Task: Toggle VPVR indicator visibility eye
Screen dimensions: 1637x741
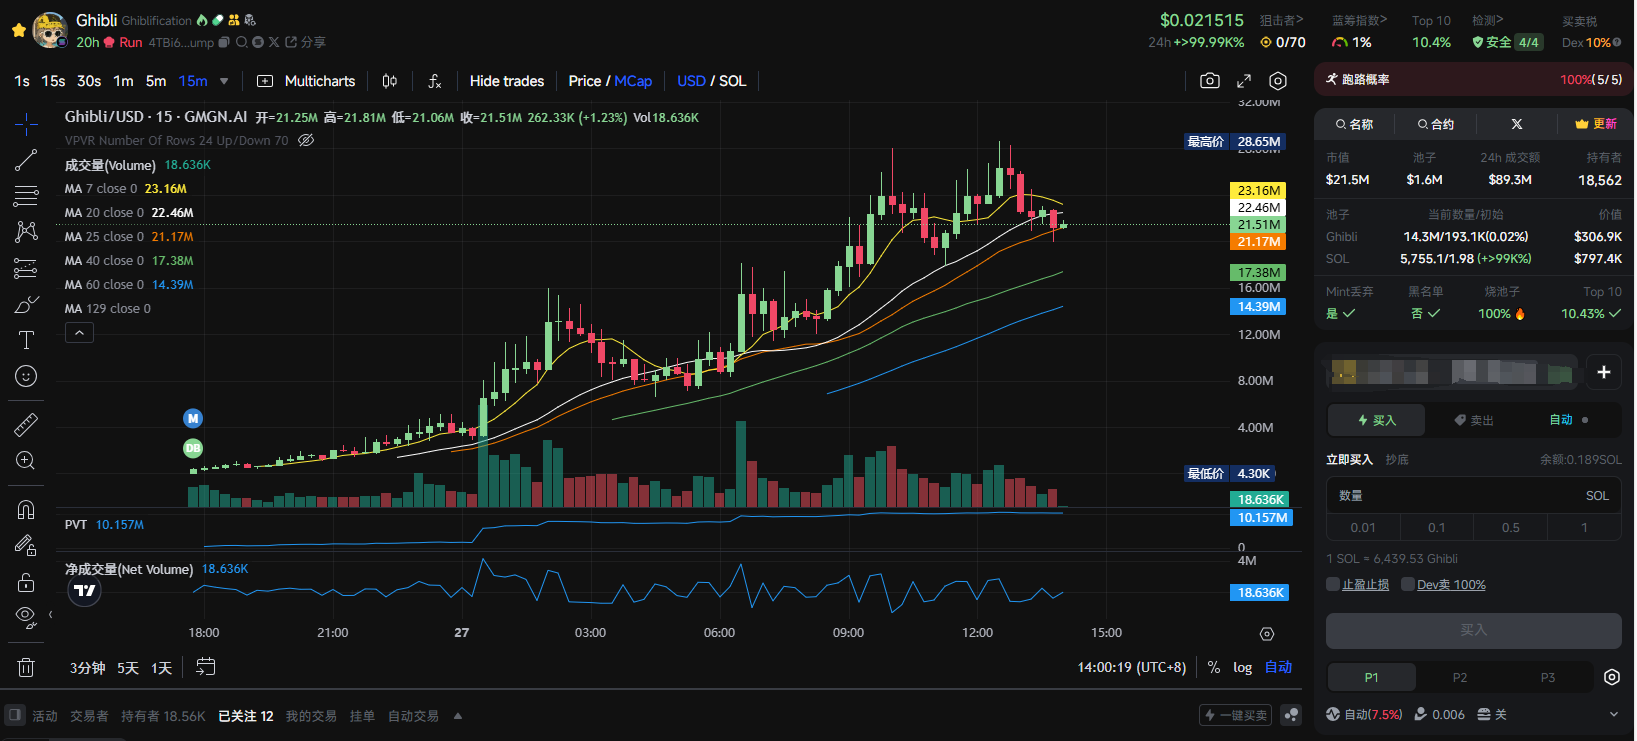Action: coord(307,140)
